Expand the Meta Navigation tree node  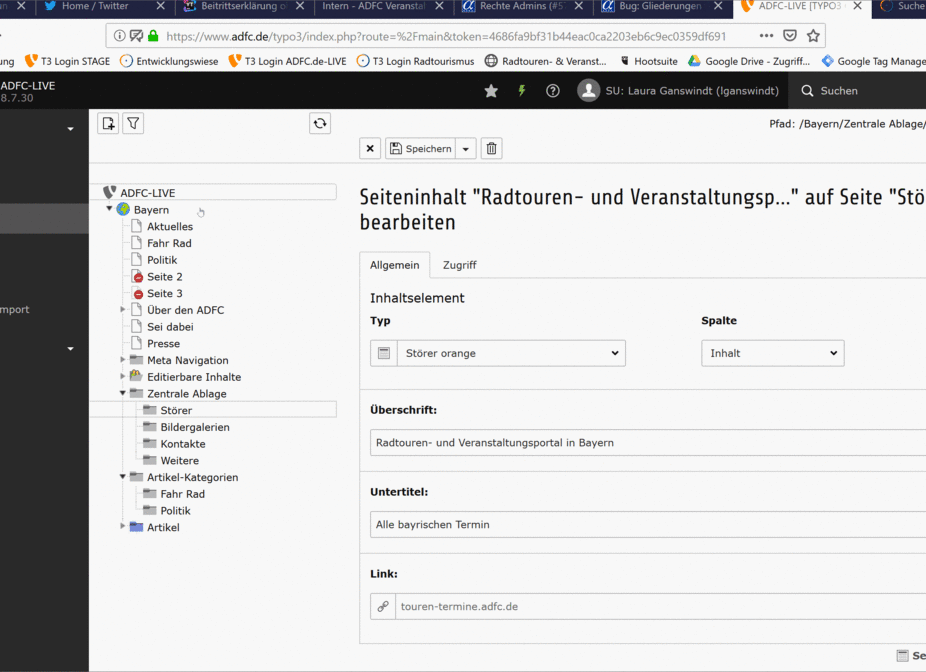[x=121, y=360]
